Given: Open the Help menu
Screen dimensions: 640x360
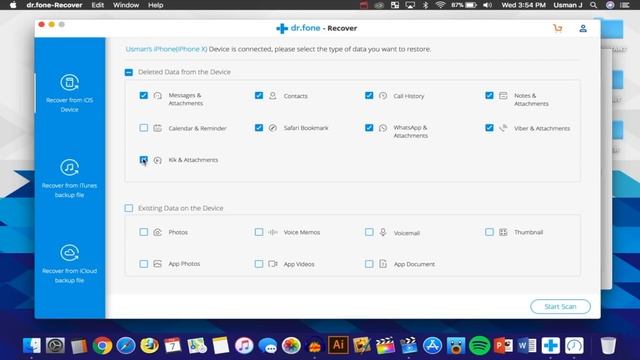Looking at the screenshot, I should [156, 5].
